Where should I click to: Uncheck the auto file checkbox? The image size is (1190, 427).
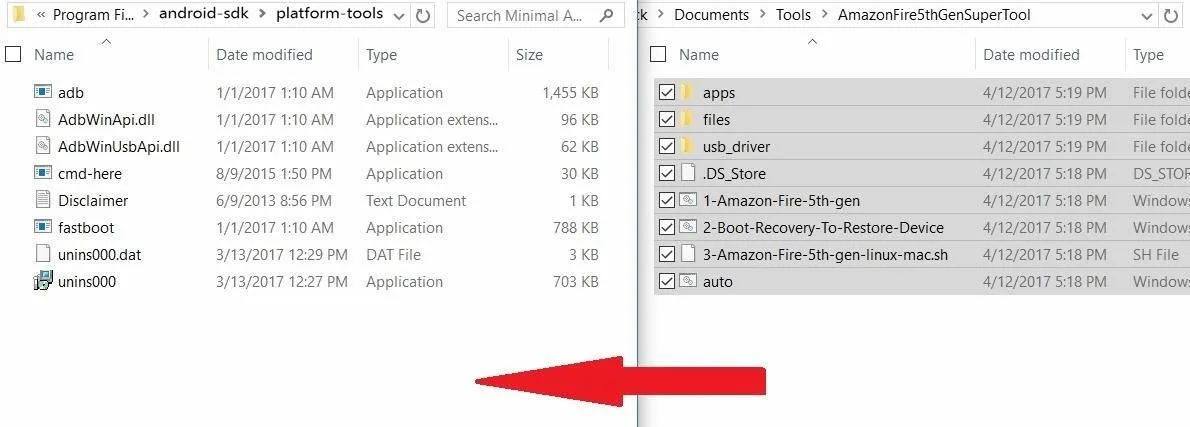tap(667, 281)
